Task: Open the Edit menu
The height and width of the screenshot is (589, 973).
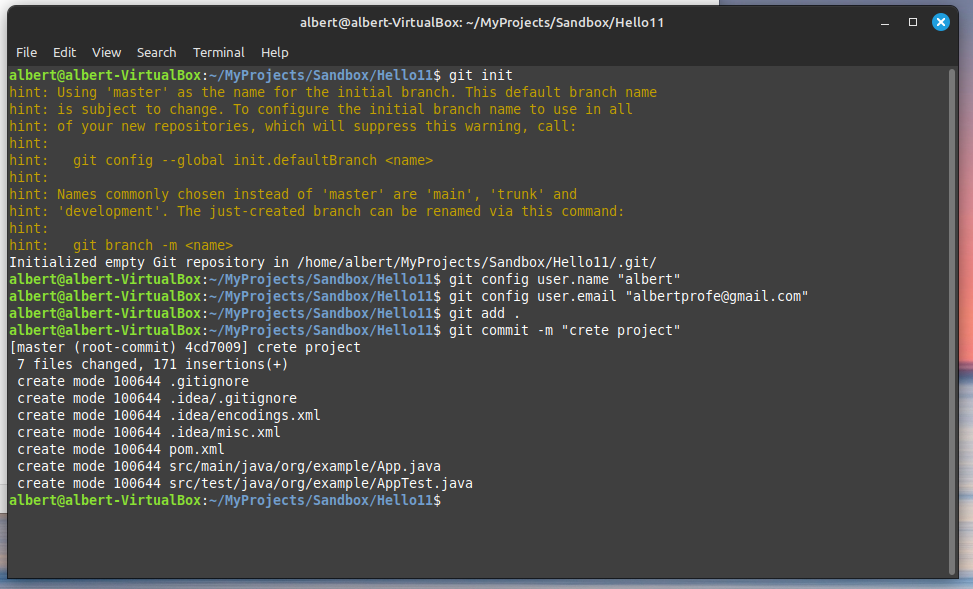Action: point(64,53)
